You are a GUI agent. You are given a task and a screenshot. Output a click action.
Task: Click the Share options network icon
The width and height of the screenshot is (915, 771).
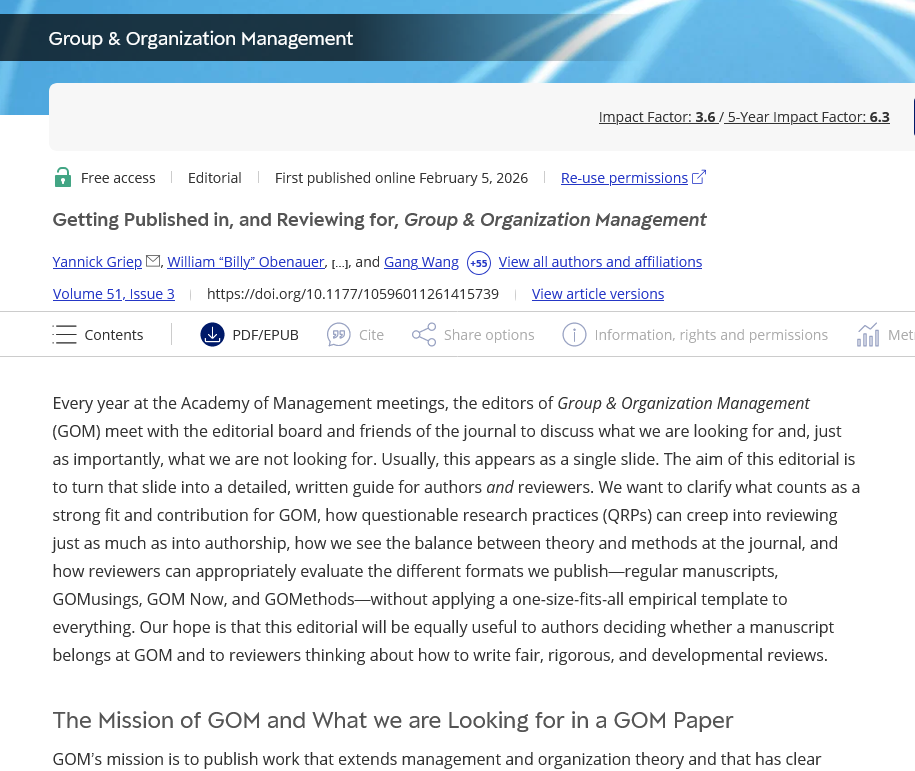[424, 334]
